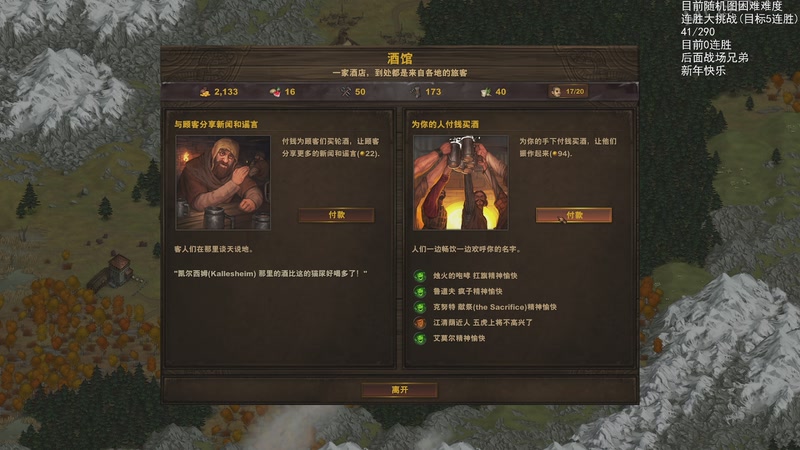
Task: Click green mood icon beside 鲁道夫 疯子
Action: click(x=420, y=291)
